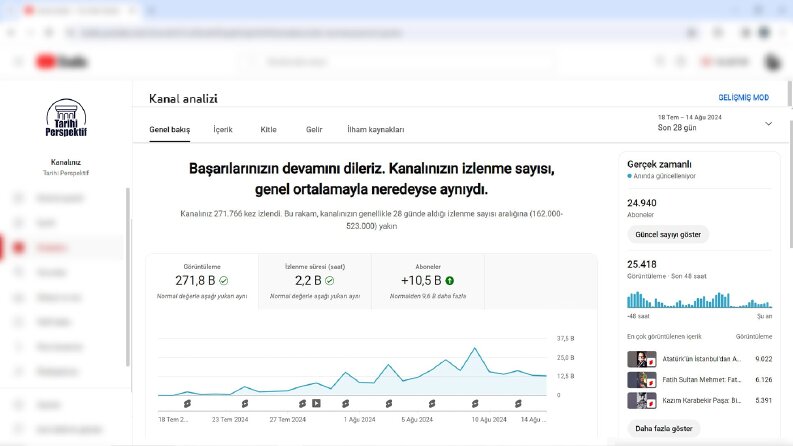Click the last 48 hours bar chart

699,300
